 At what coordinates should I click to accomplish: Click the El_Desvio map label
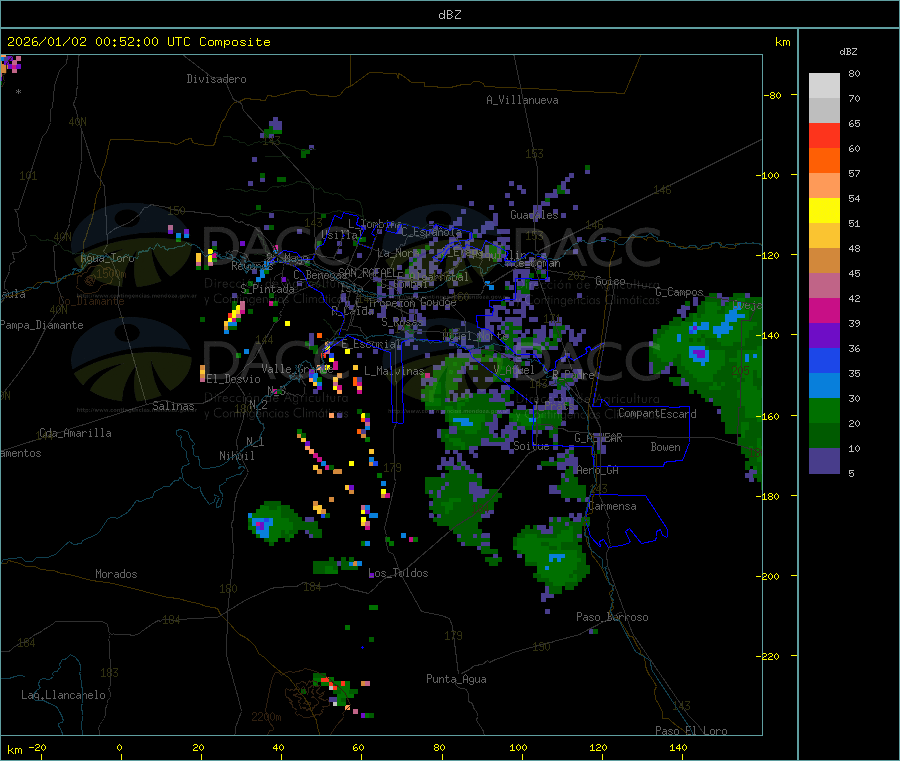coord(233,379)
